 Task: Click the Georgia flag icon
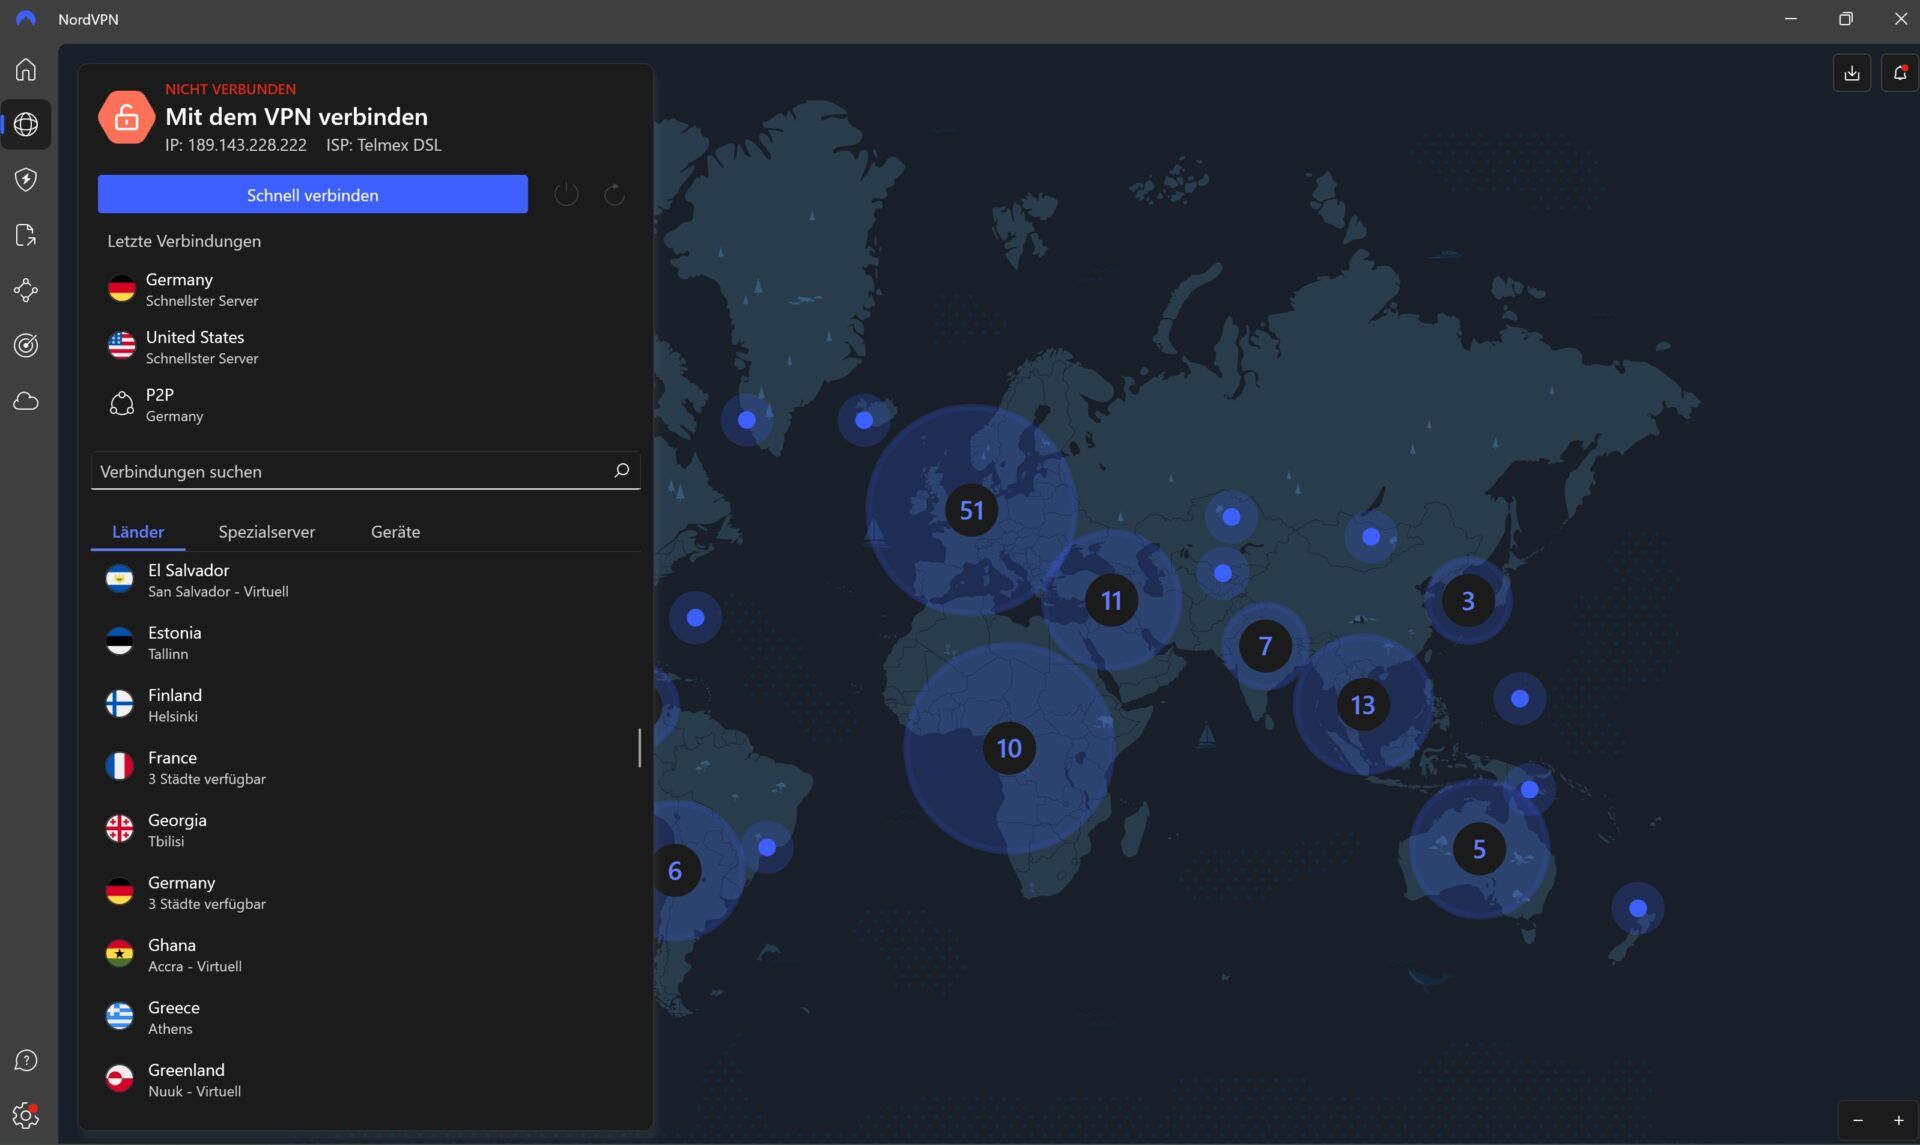pyautogui.click(x=119, y=829)
